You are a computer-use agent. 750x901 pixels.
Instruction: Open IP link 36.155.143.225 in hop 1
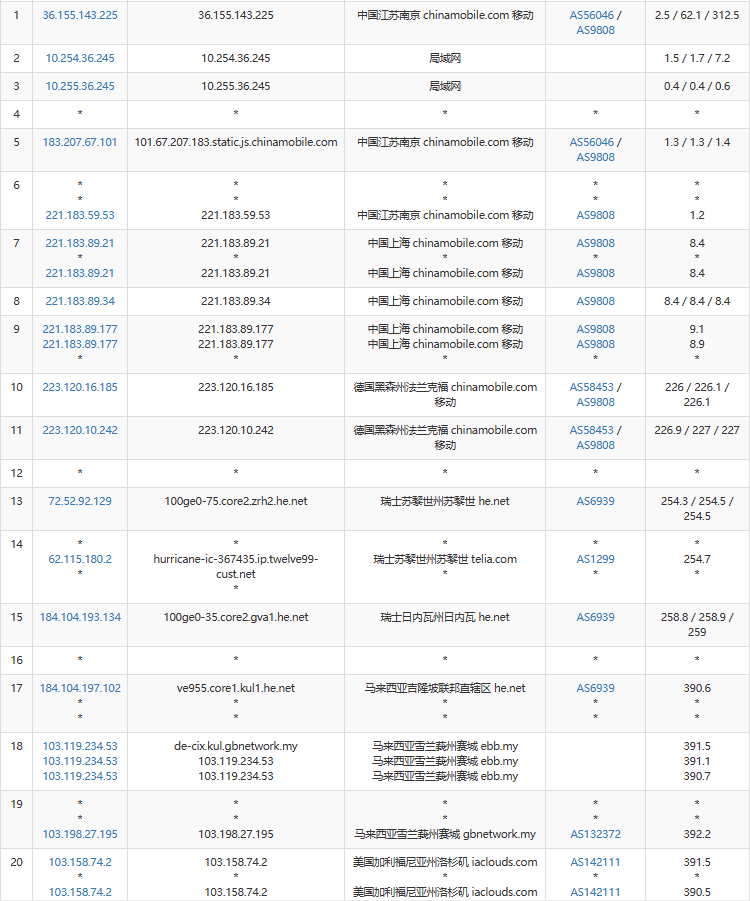tap(80, 16)
